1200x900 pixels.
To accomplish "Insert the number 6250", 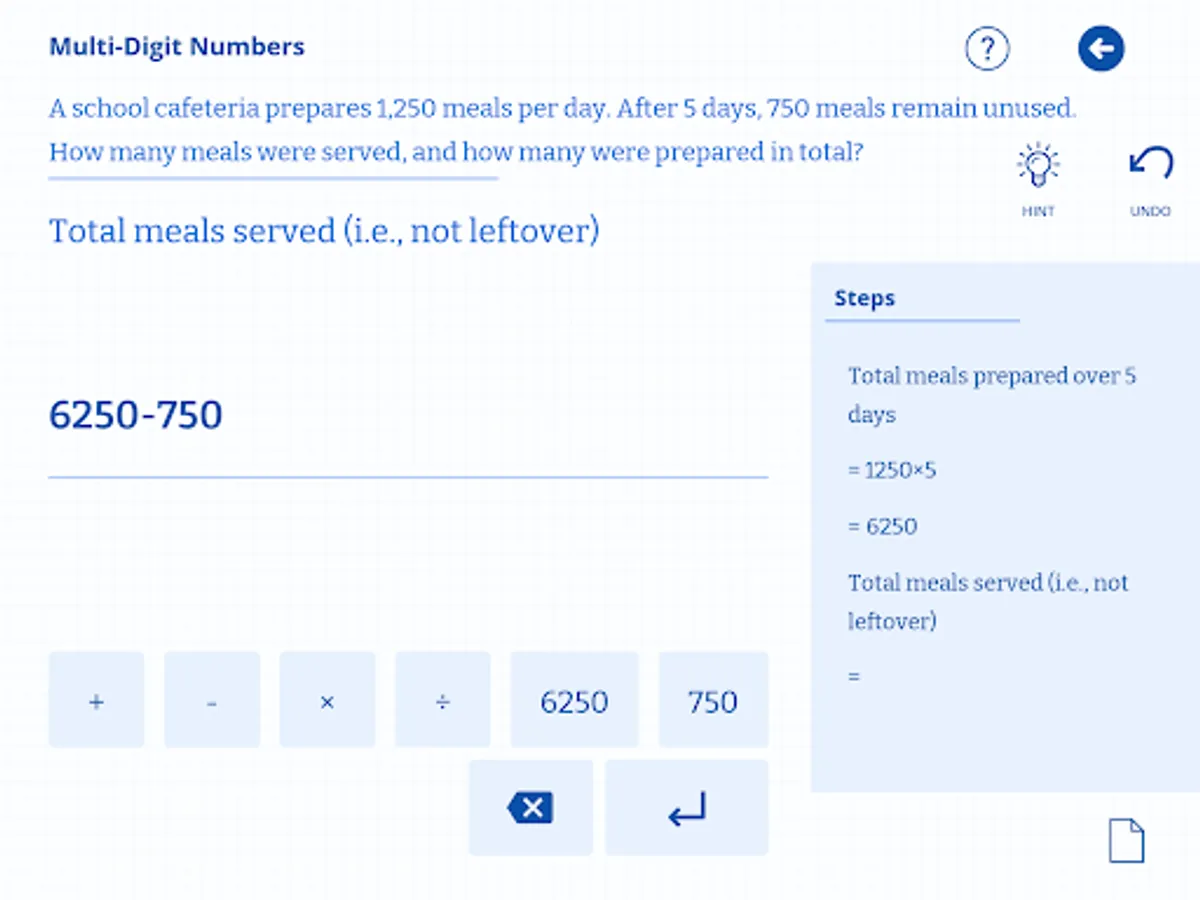I will coord(575,700).
